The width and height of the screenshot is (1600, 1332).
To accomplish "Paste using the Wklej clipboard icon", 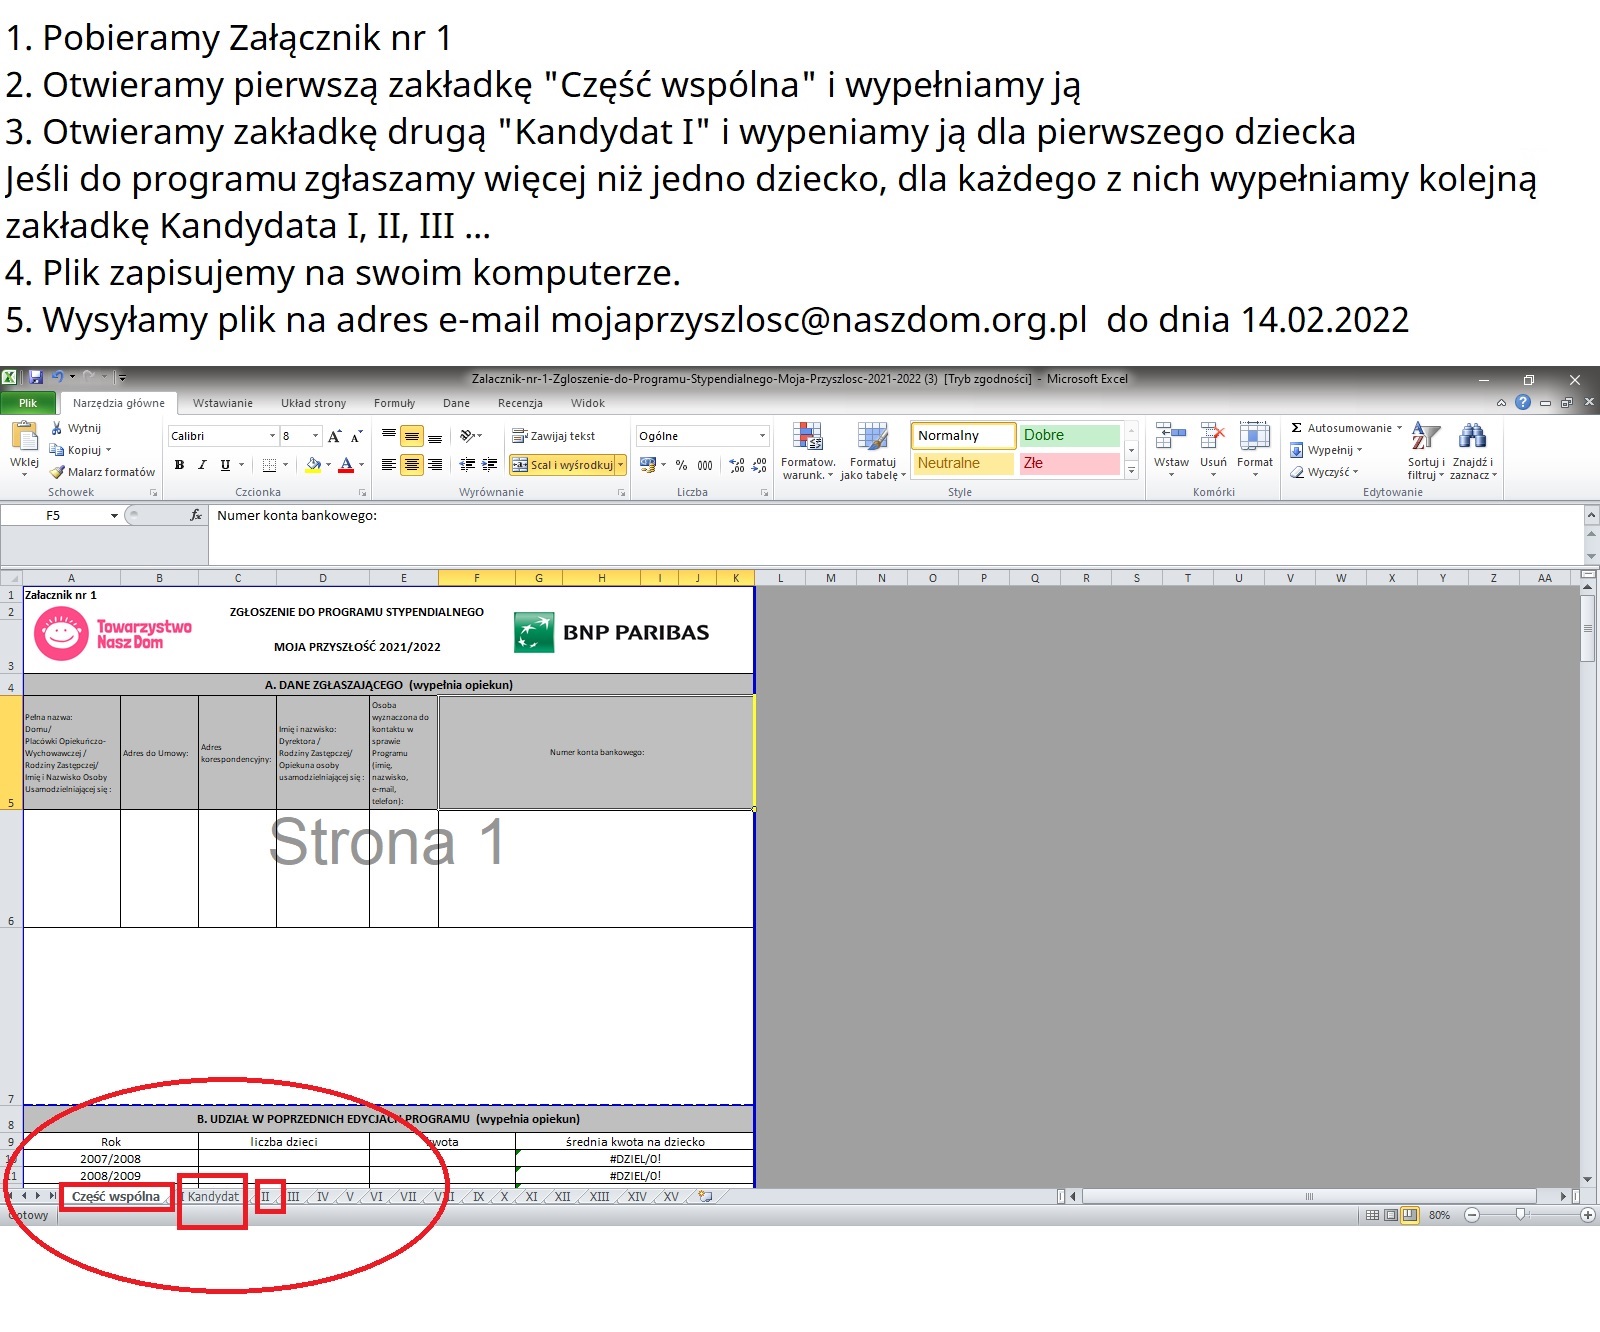I will click(25, 436).
